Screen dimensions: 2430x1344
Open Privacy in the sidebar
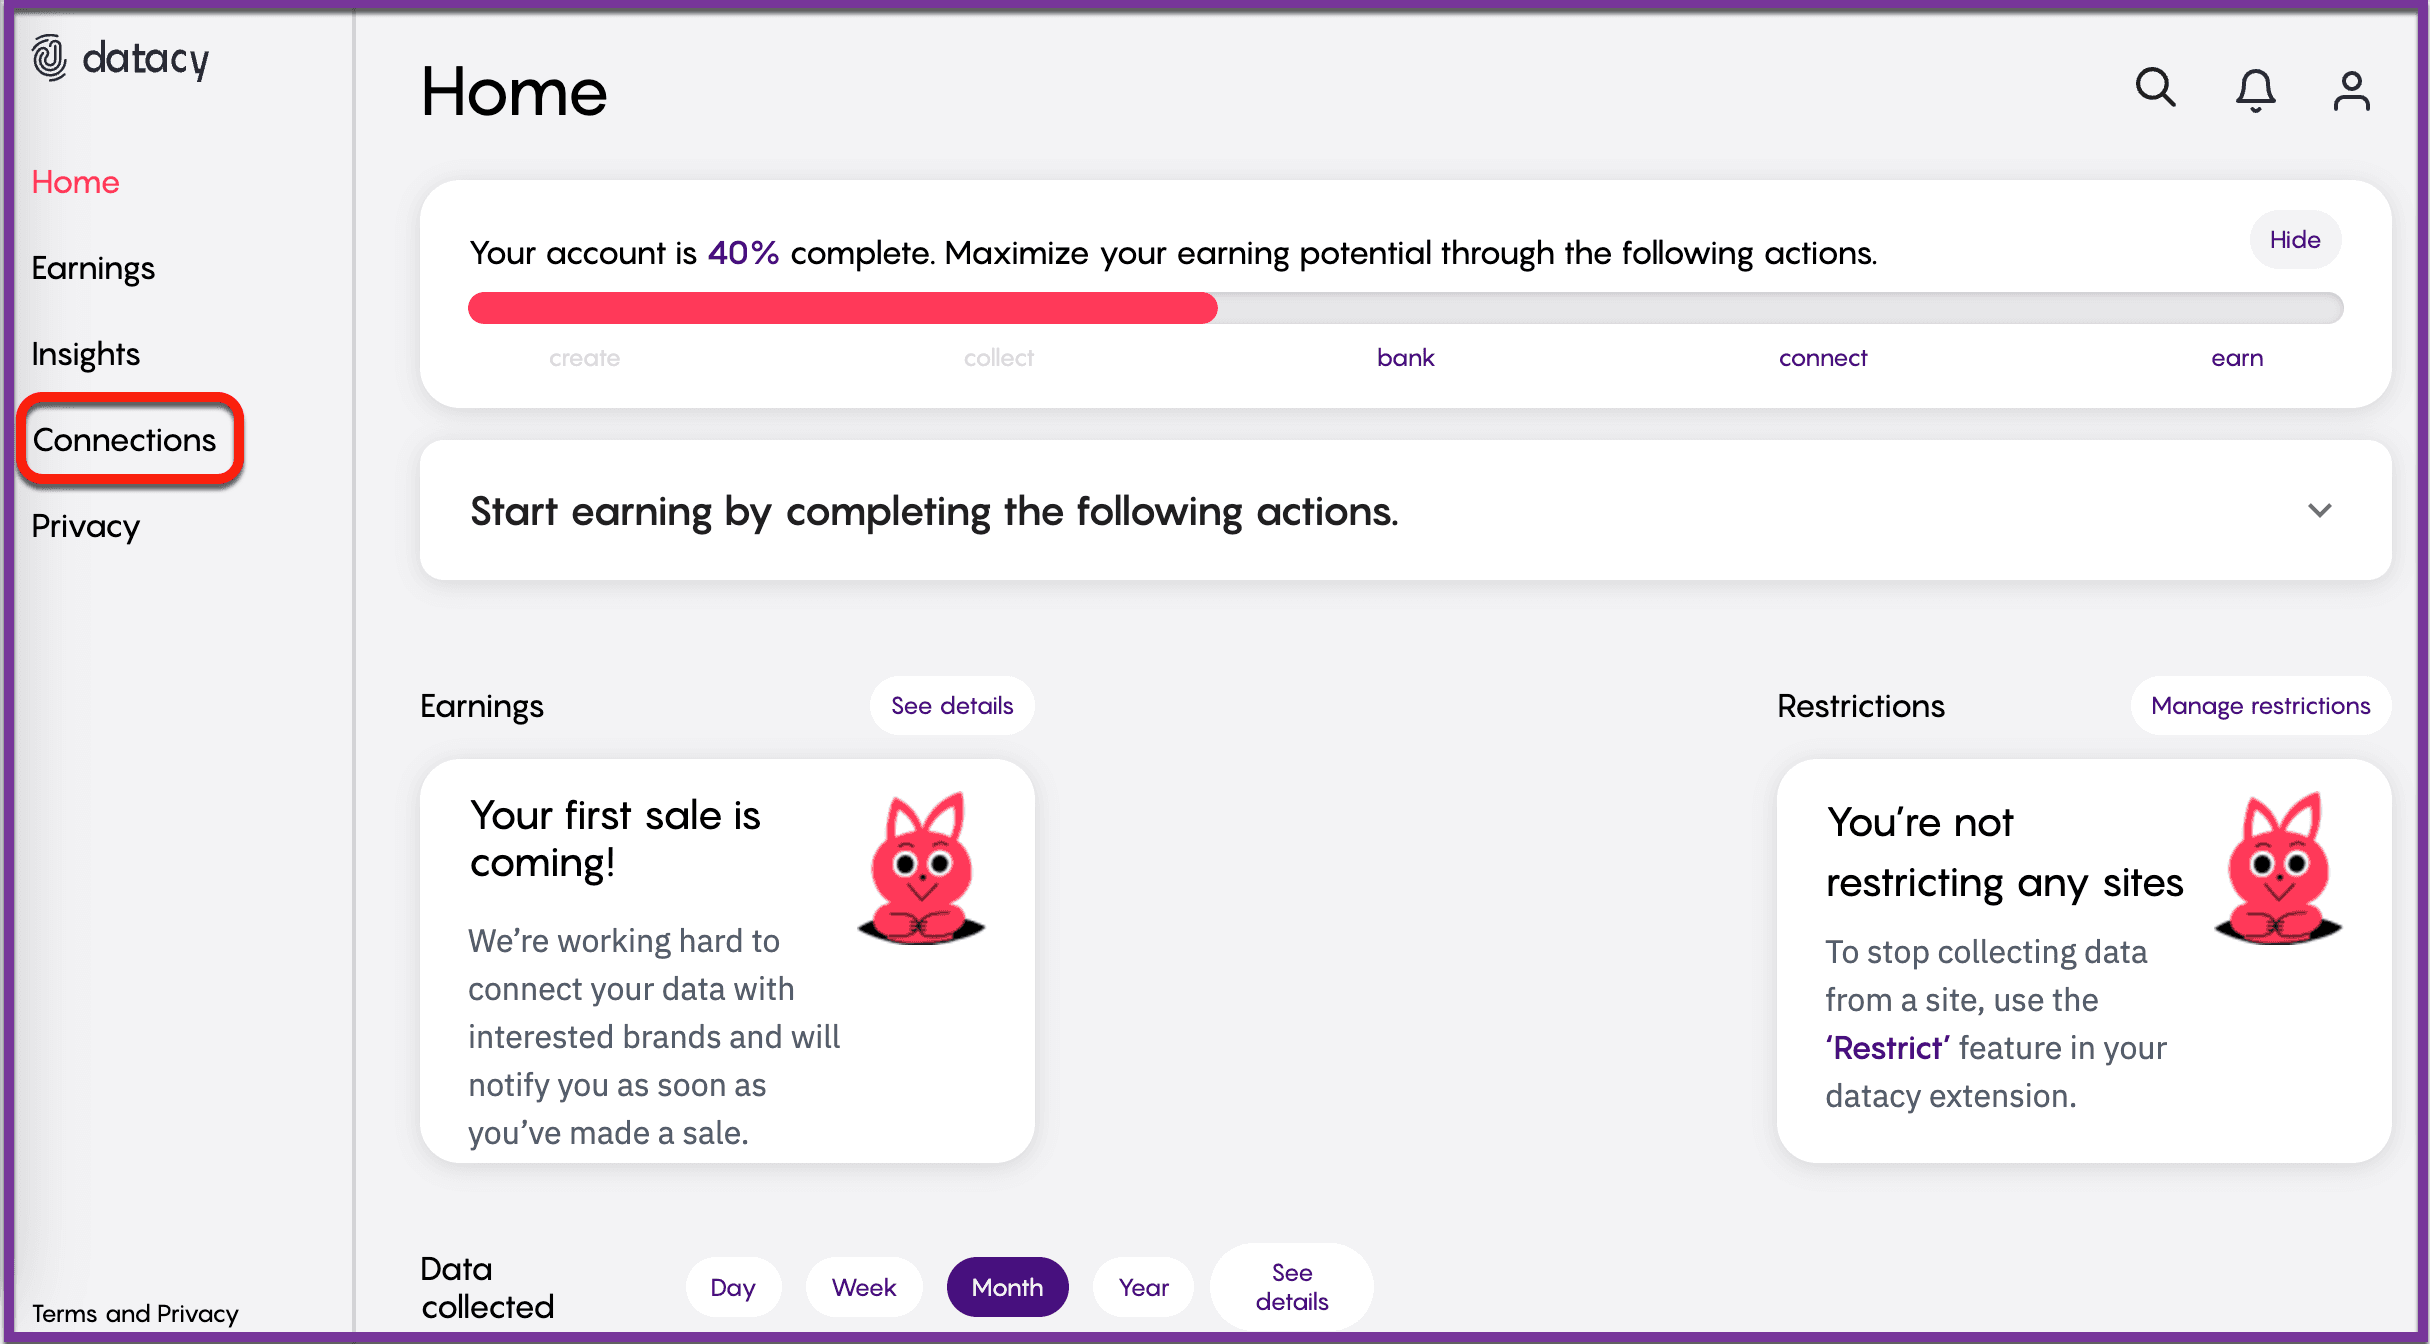point(86,526)
